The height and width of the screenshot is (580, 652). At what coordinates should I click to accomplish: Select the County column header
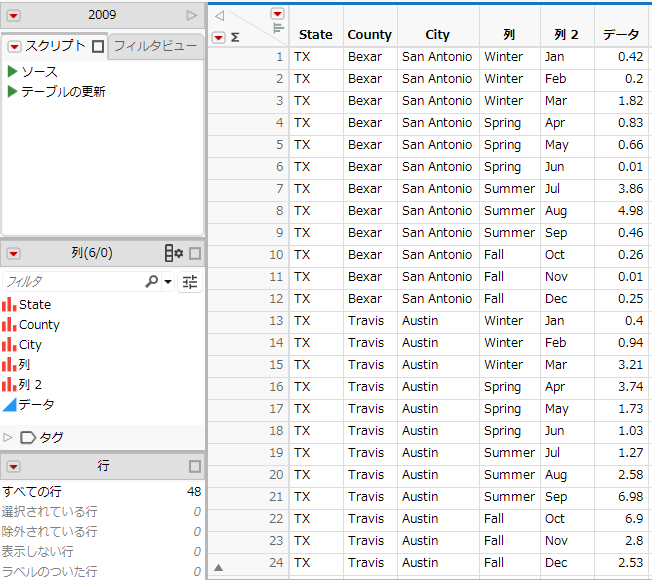(x=370, y=35)
